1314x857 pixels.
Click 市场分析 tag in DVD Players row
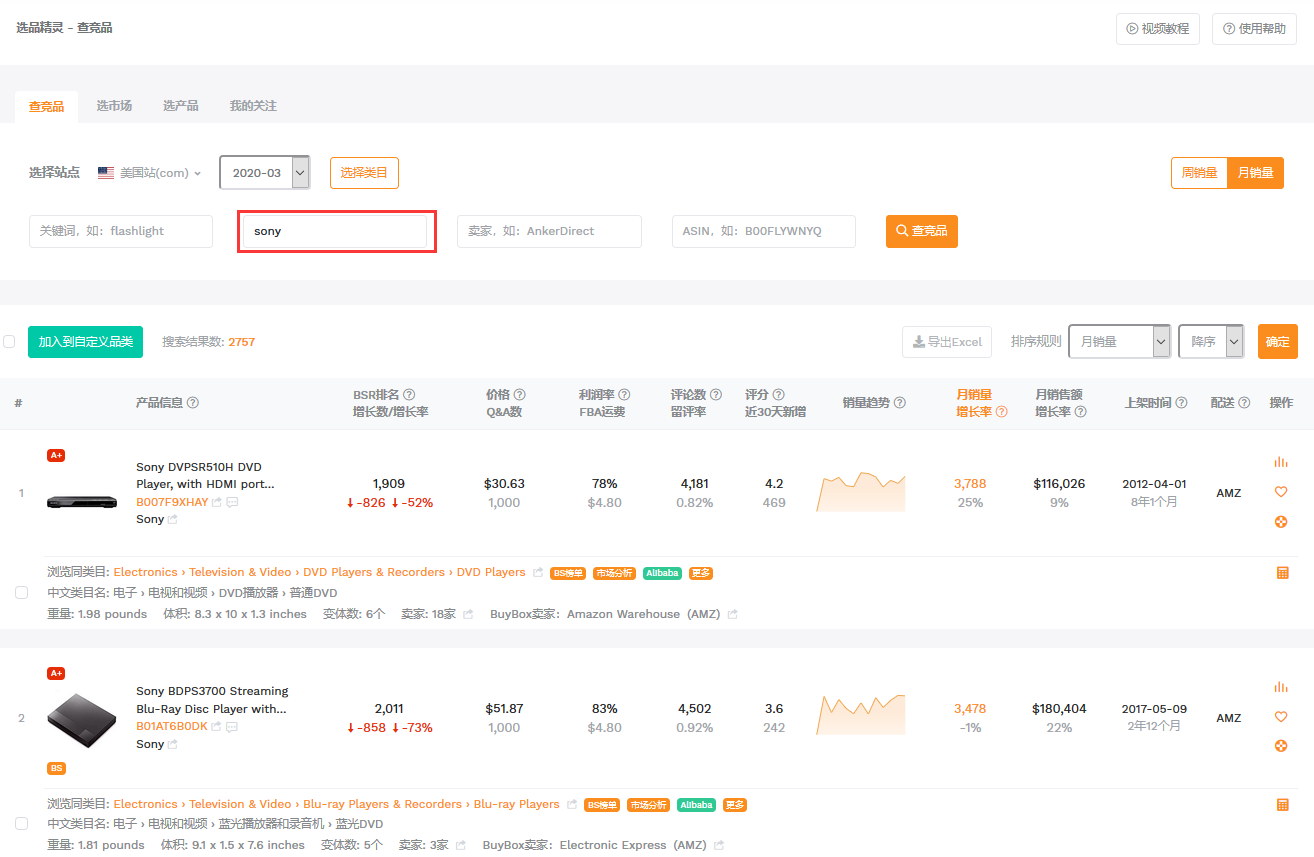(x=615, y=573)
